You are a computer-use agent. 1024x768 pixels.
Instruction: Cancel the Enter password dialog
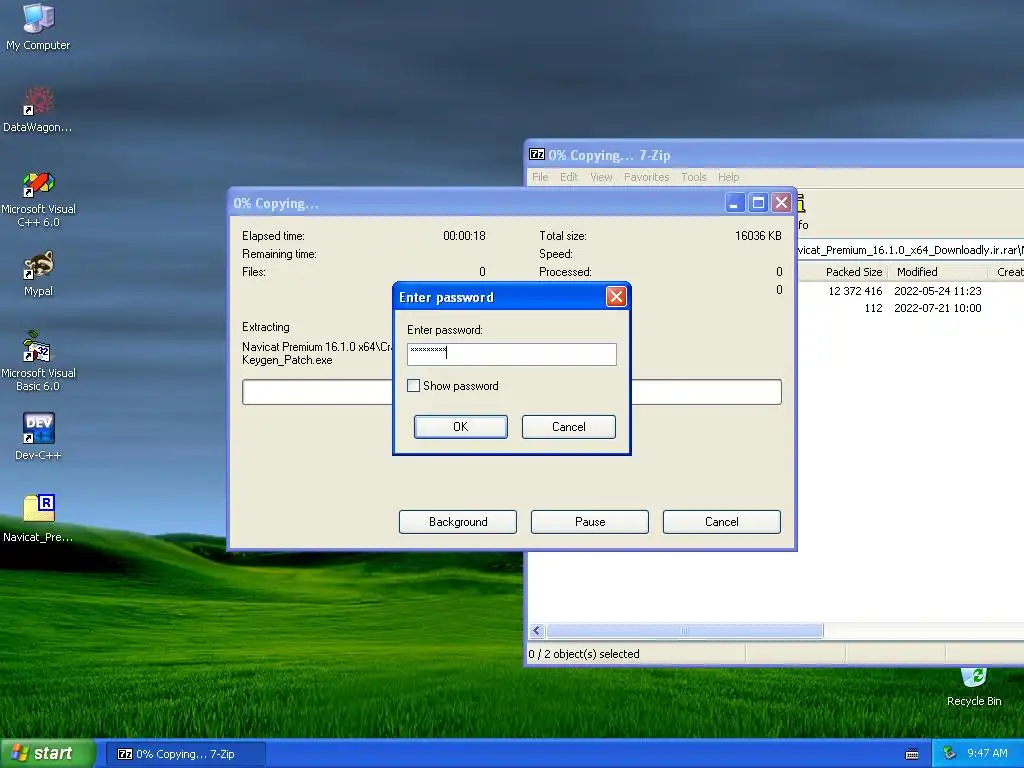click(568, 426)
